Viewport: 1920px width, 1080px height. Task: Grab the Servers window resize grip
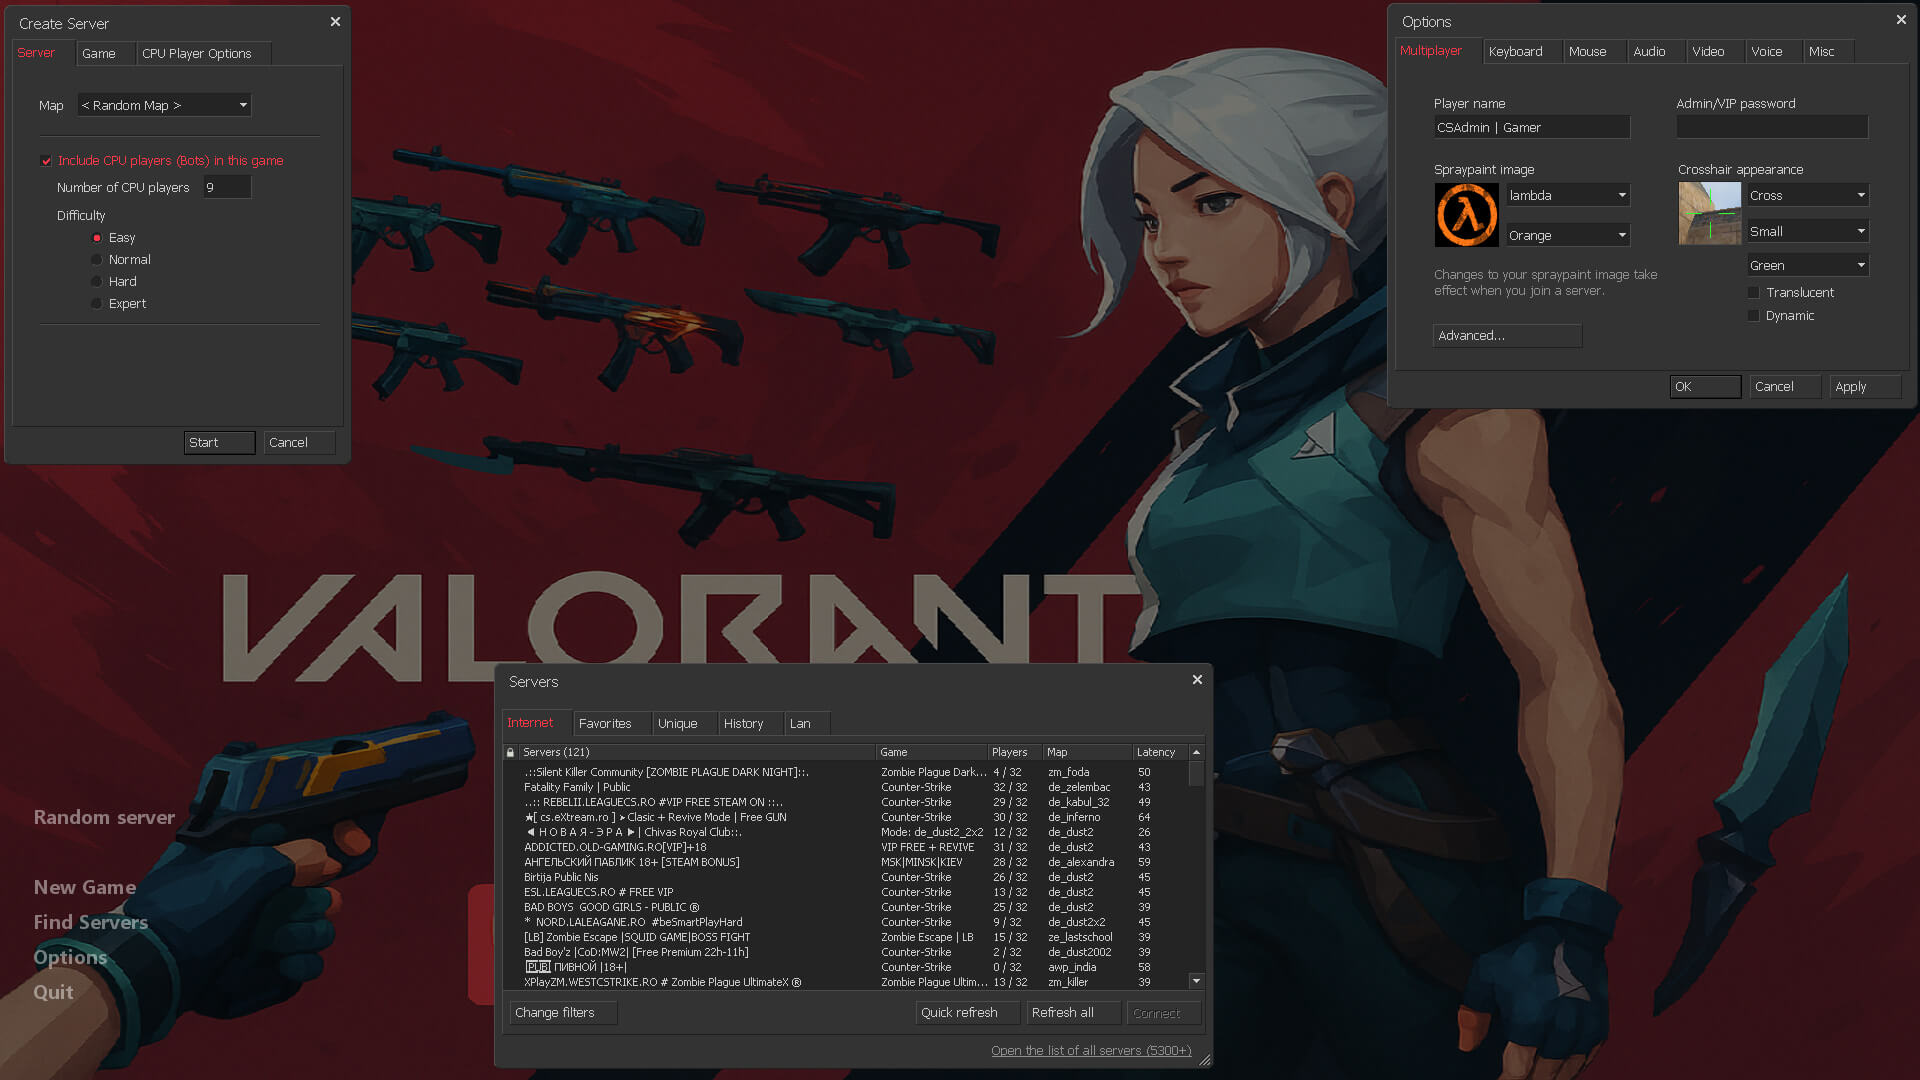1205,1060
